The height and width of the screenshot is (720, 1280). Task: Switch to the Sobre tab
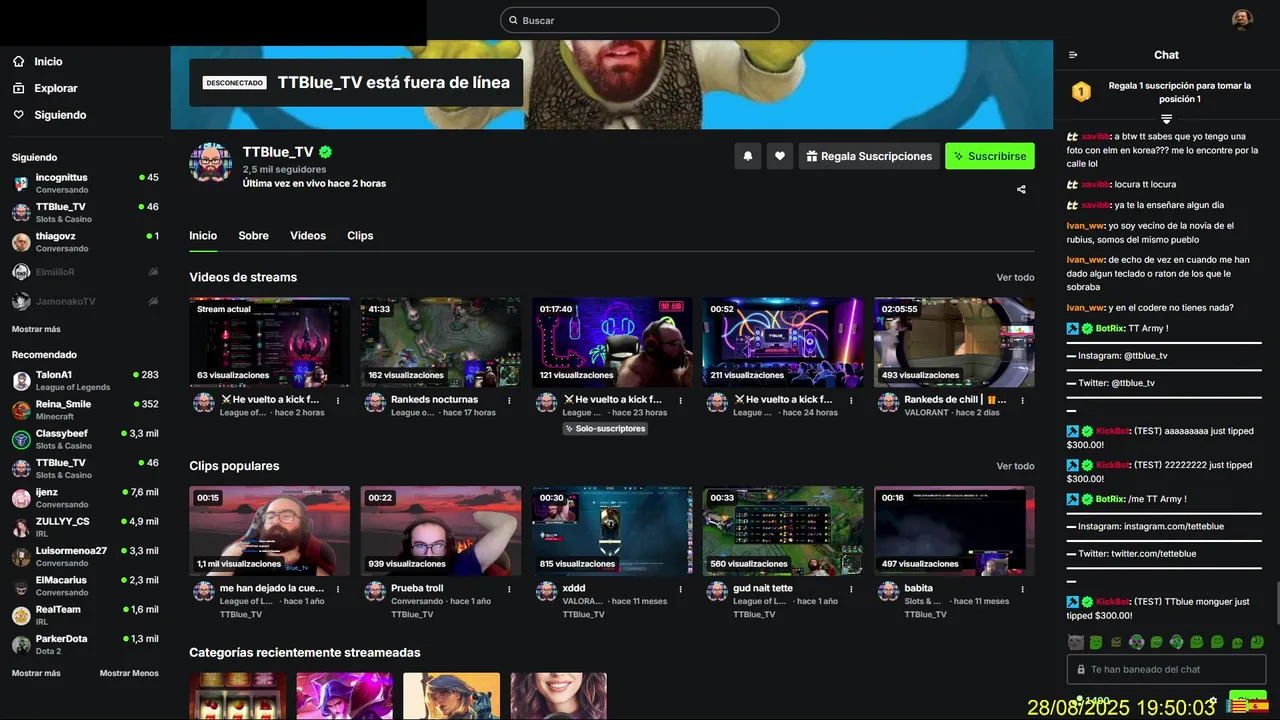[x=253, y=236]
